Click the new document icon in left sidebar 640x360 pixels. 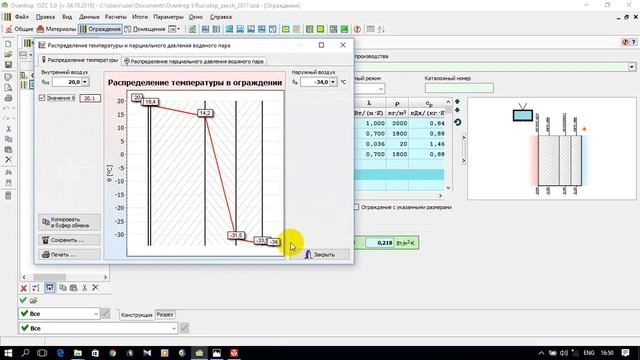(8, 44)
